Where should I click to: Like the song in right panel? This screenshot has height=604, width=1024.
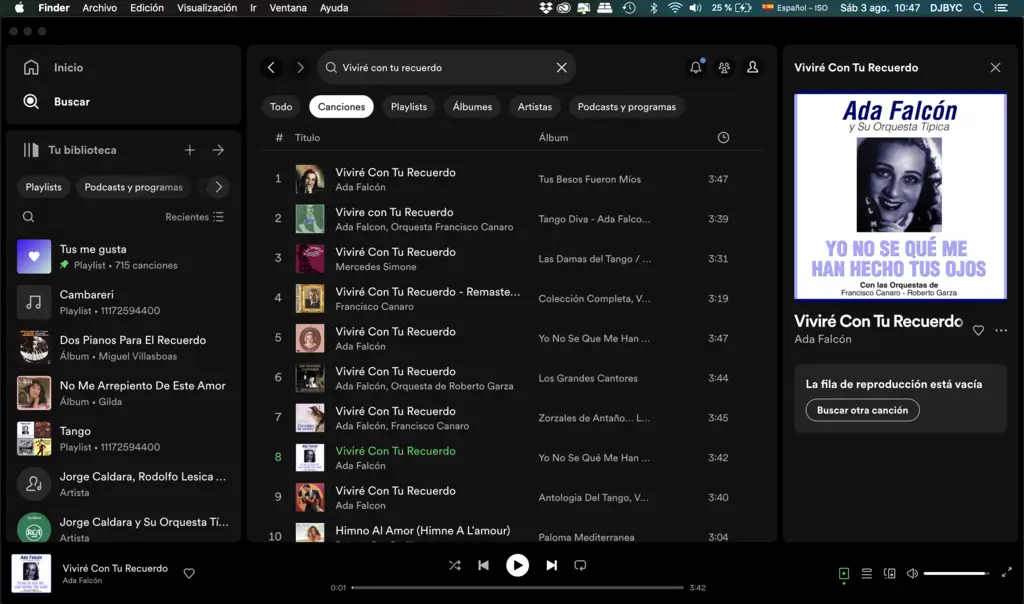click(x=978, y=330)
